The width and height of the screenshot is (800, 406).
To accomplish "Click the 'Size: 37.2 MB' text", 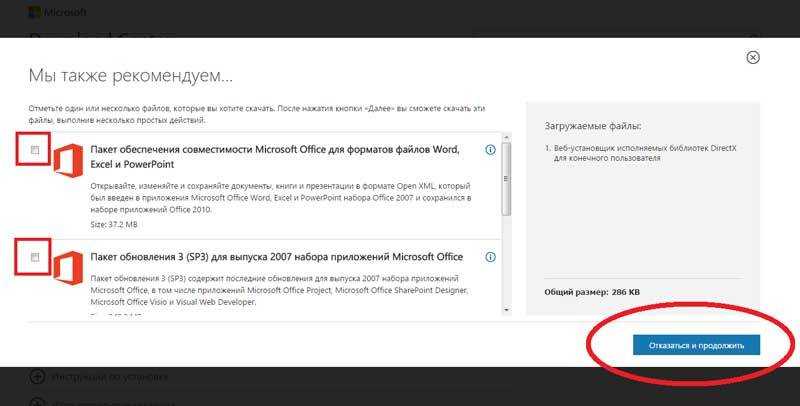I will [x=114, y=224].
